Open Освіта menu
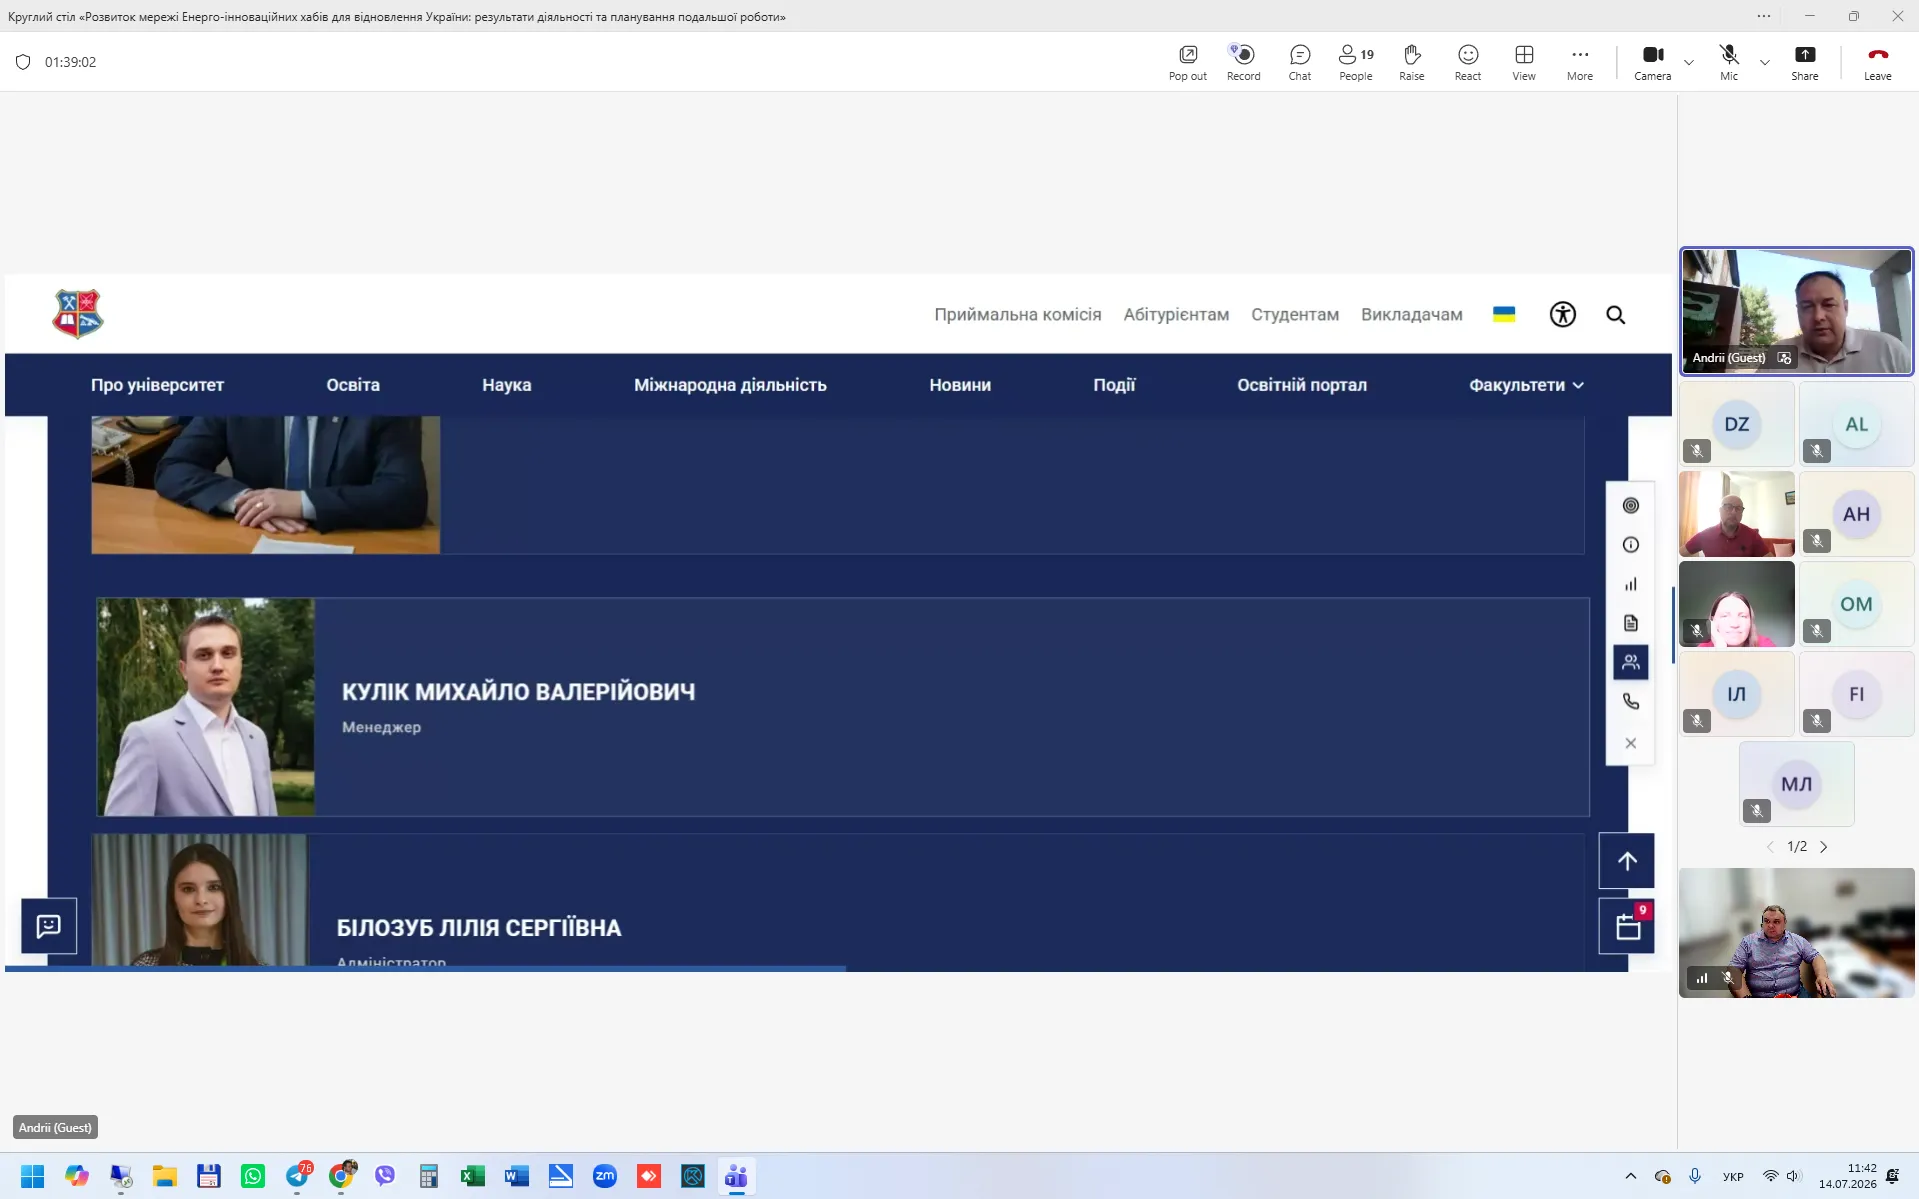1919x1199 pixels. (353, 385)
